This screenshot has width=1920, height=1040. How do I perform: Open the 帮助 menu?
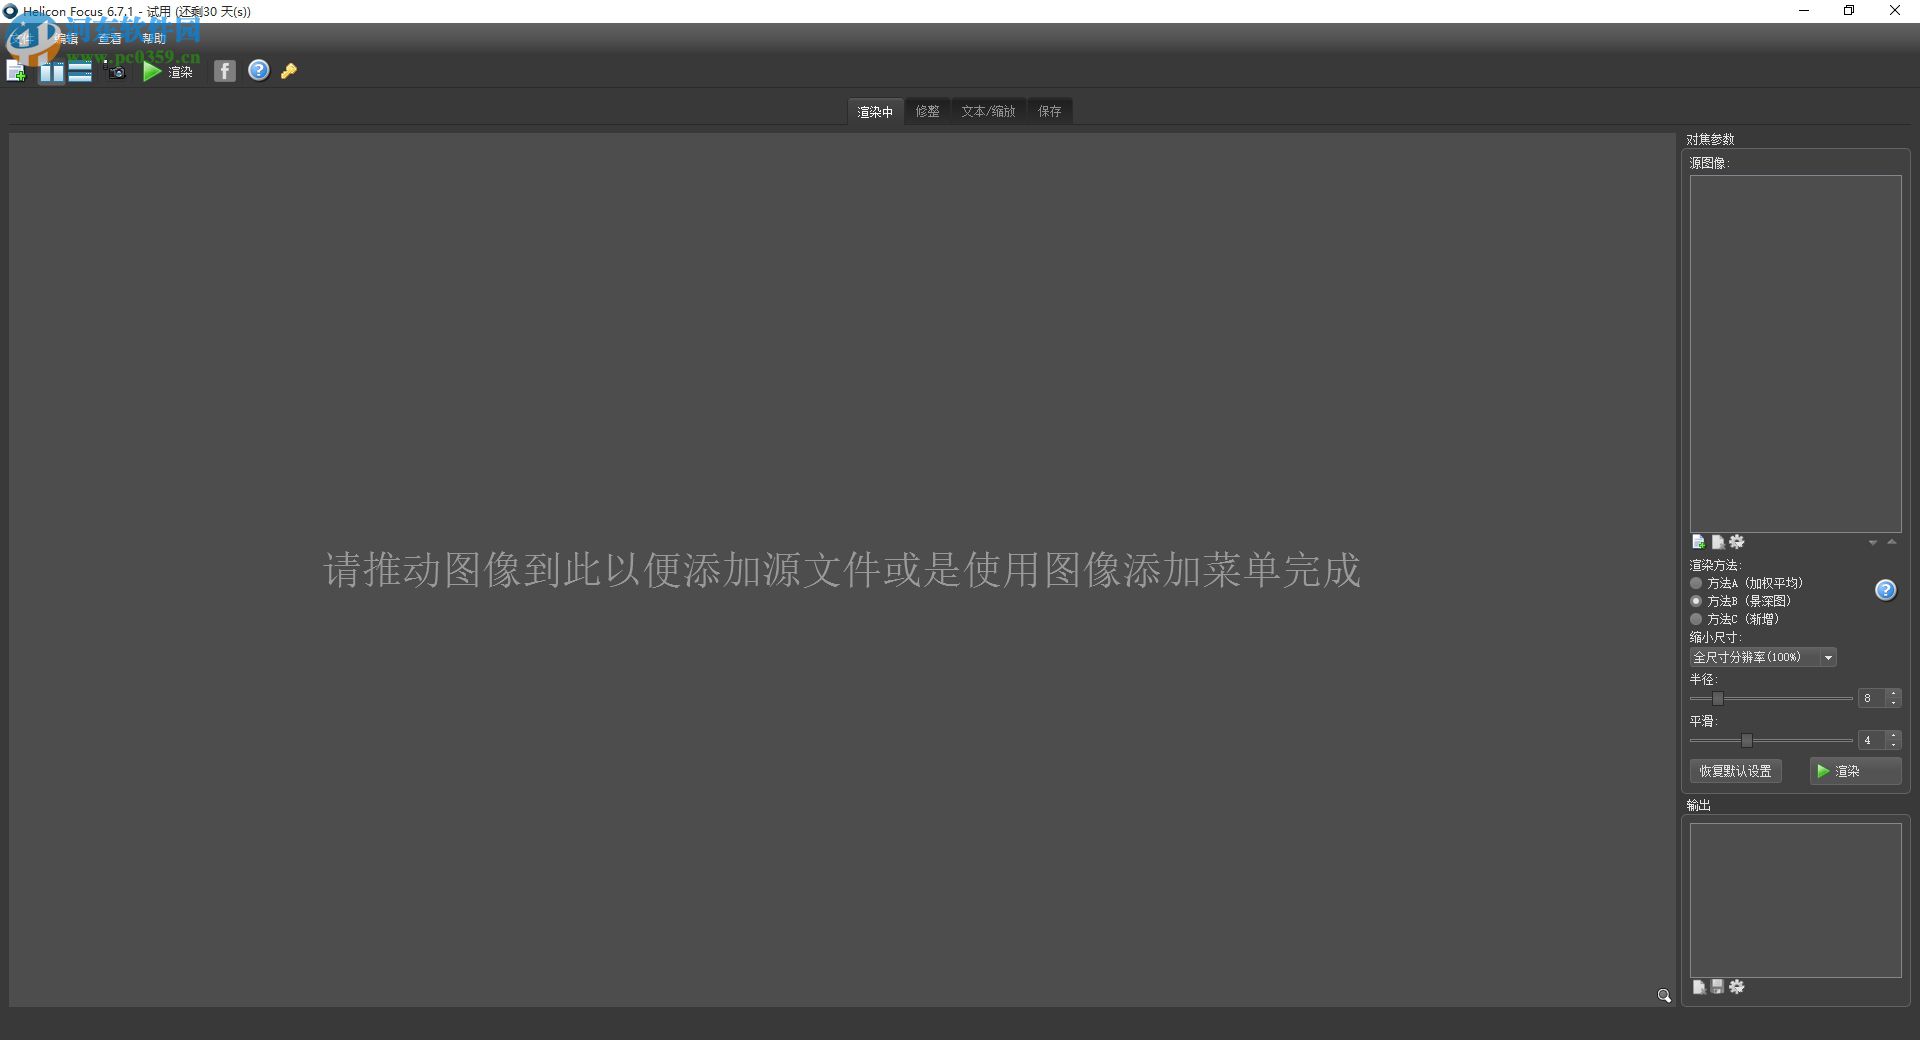[153, 39]
